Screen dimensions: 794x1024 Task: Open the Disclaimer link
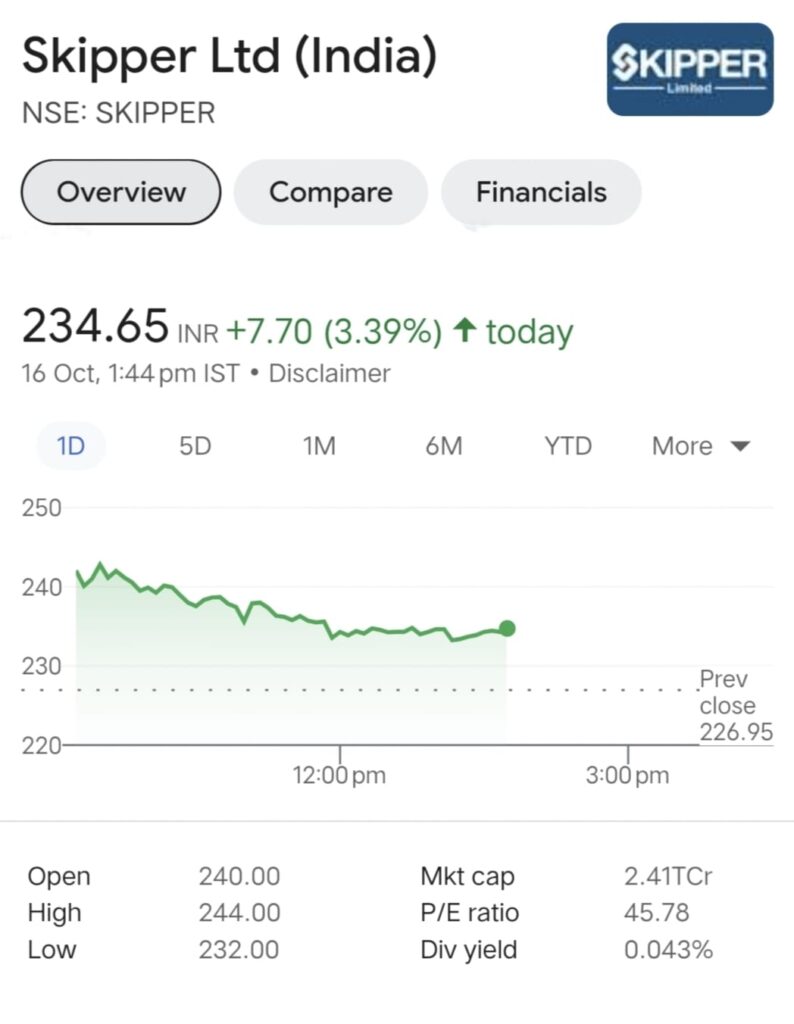coord(329,374)
